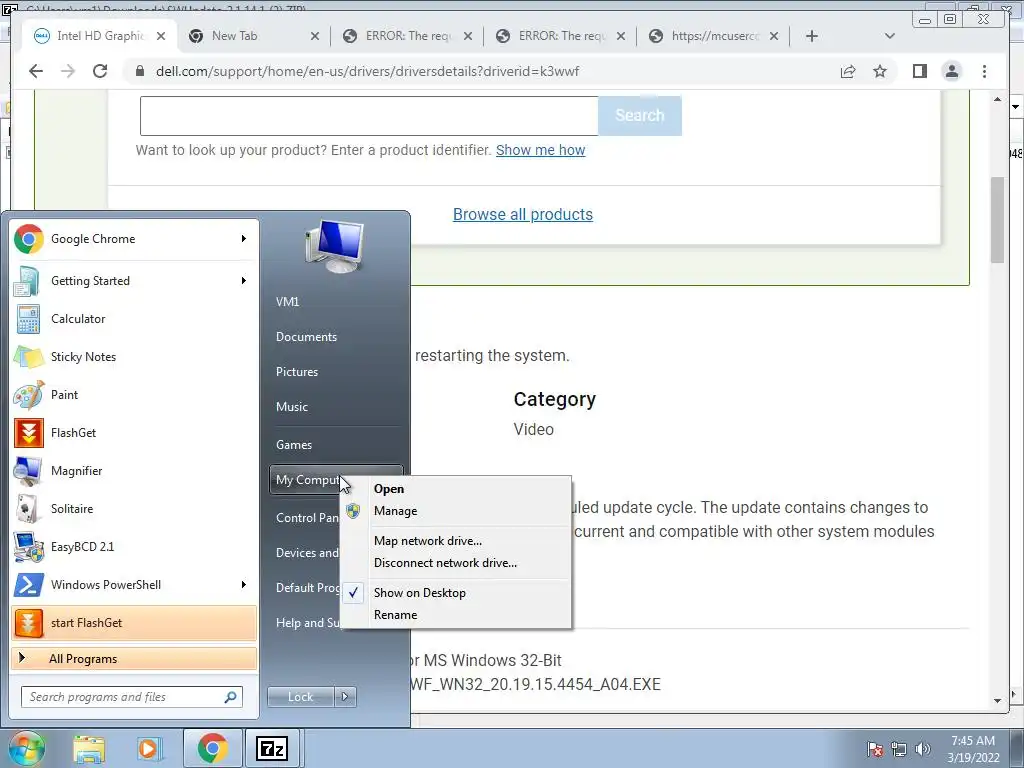Click the Windows Start orb

27,748
